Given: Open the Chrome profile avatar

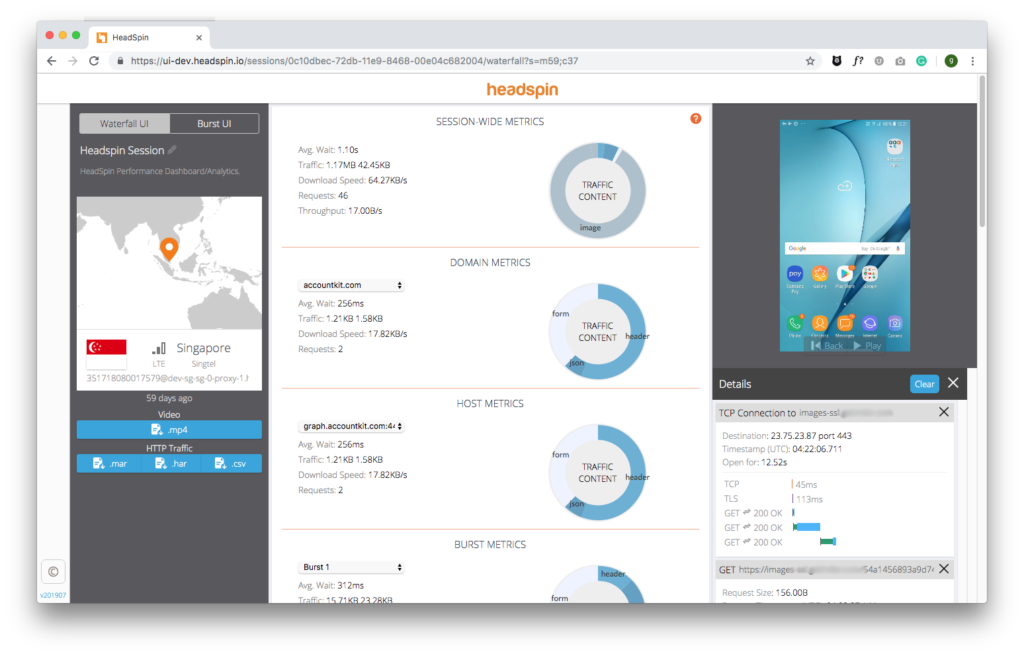Looking at the screenshot, I should [x=951, y=61].
